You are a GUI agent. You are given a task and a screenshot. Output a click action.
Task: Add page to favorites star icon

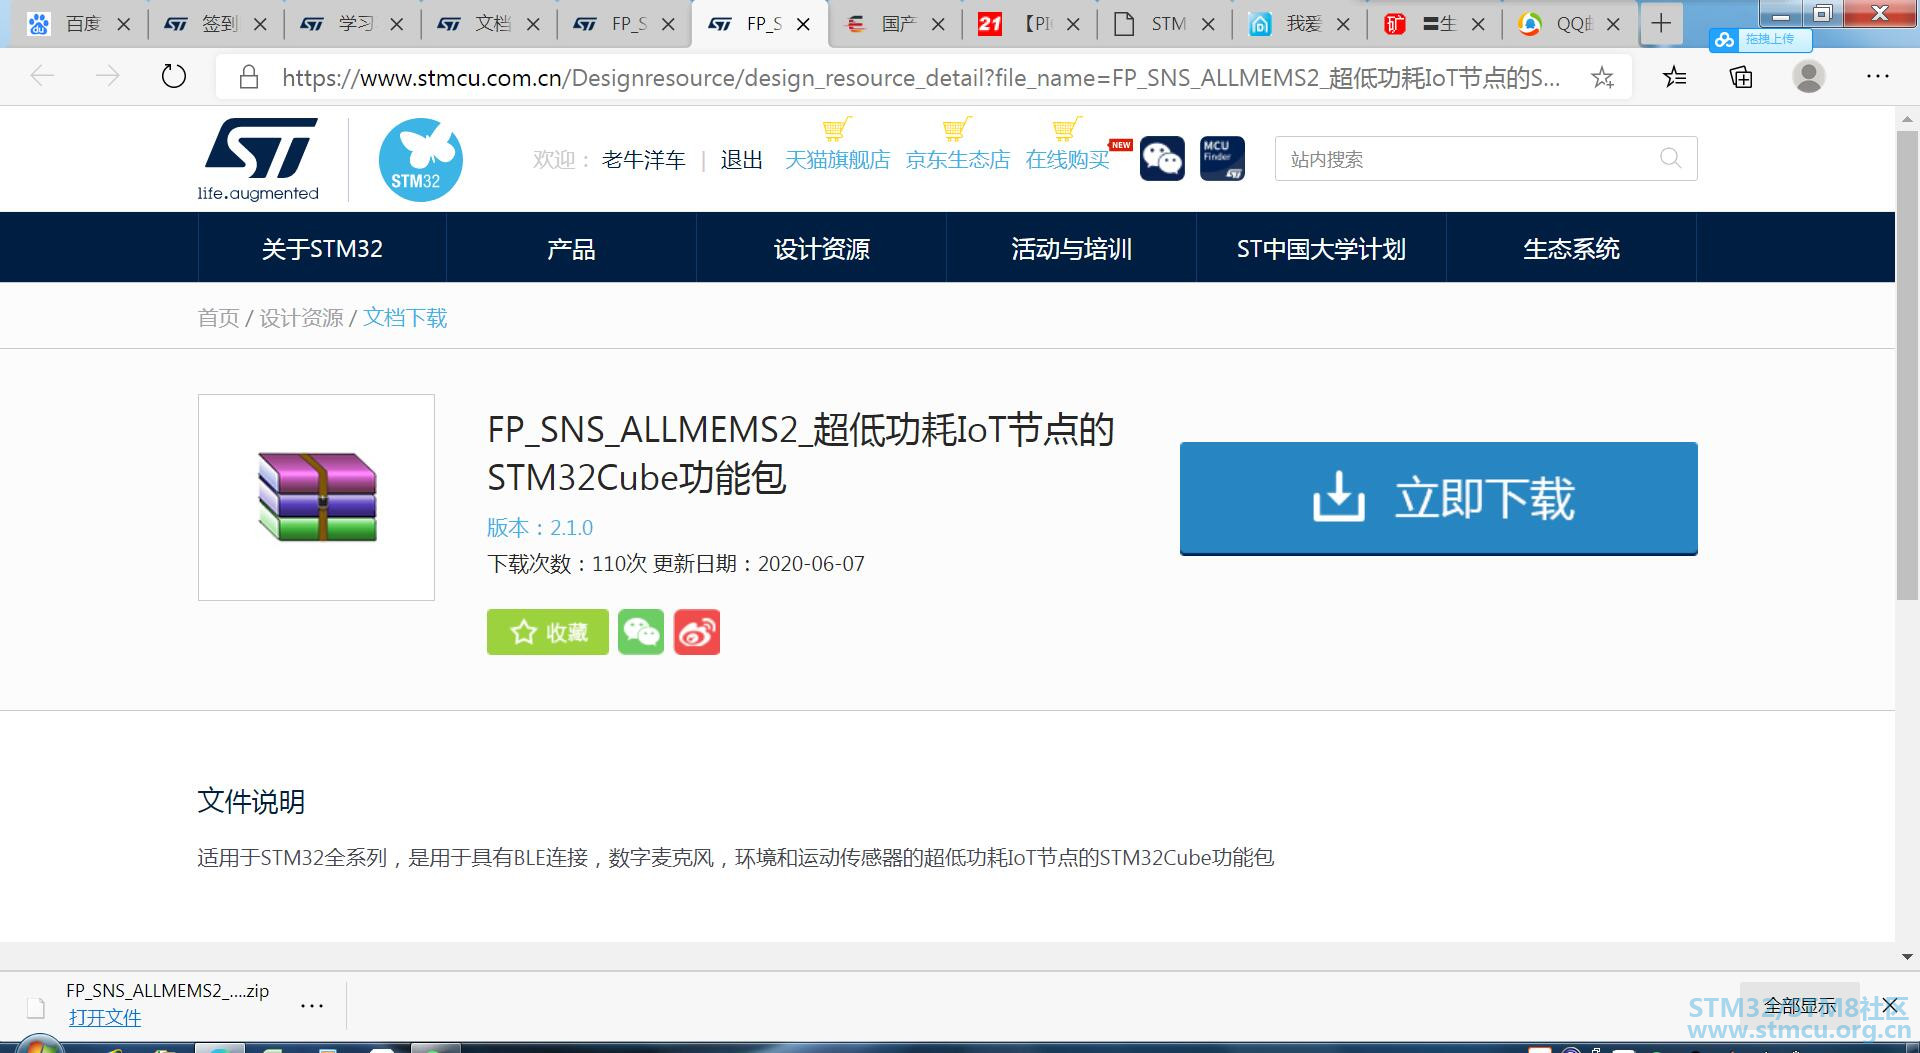[1602, 77]
